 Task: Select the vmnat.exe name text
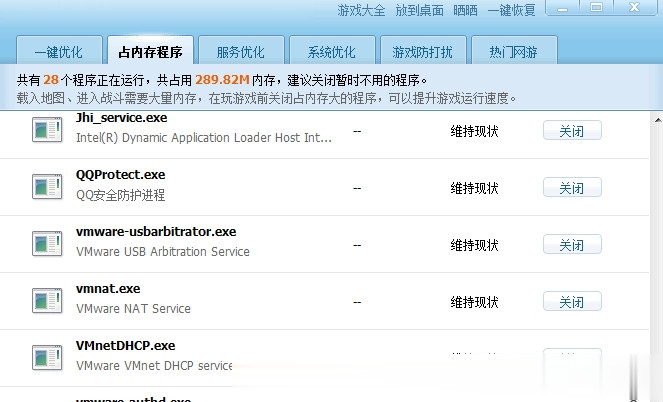[x=108, y=289]
